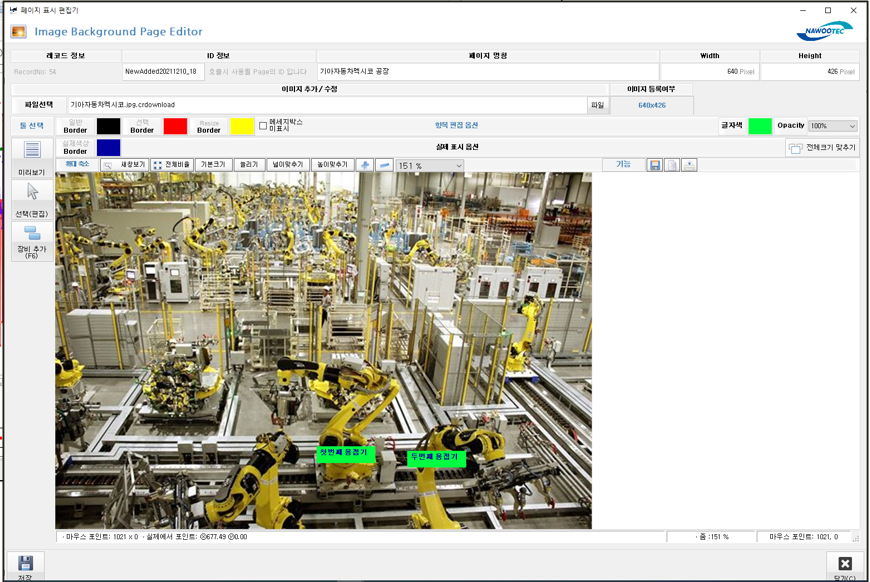Click the floppy disk icon beside 기능
The height and width of the screenshot is (582, 870).
click(655, 165)
